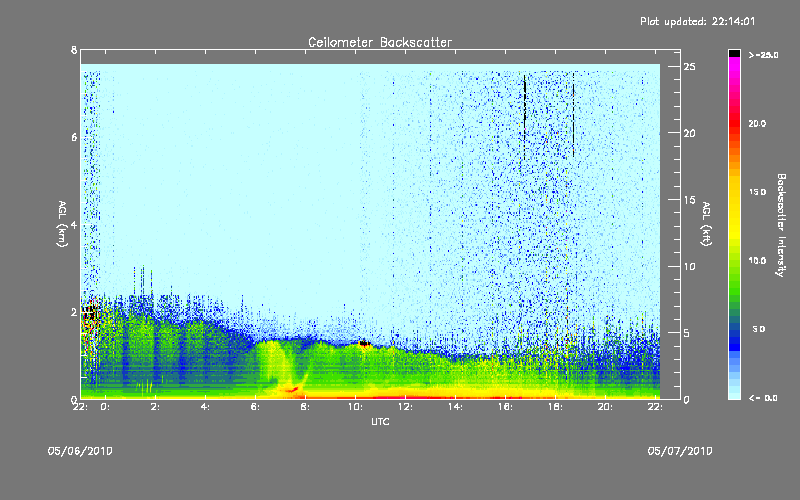Screen dimensions: 800x500
Task: Click the '>=25.0' colorbar maximum label
Action: click(x=763, y=55)
